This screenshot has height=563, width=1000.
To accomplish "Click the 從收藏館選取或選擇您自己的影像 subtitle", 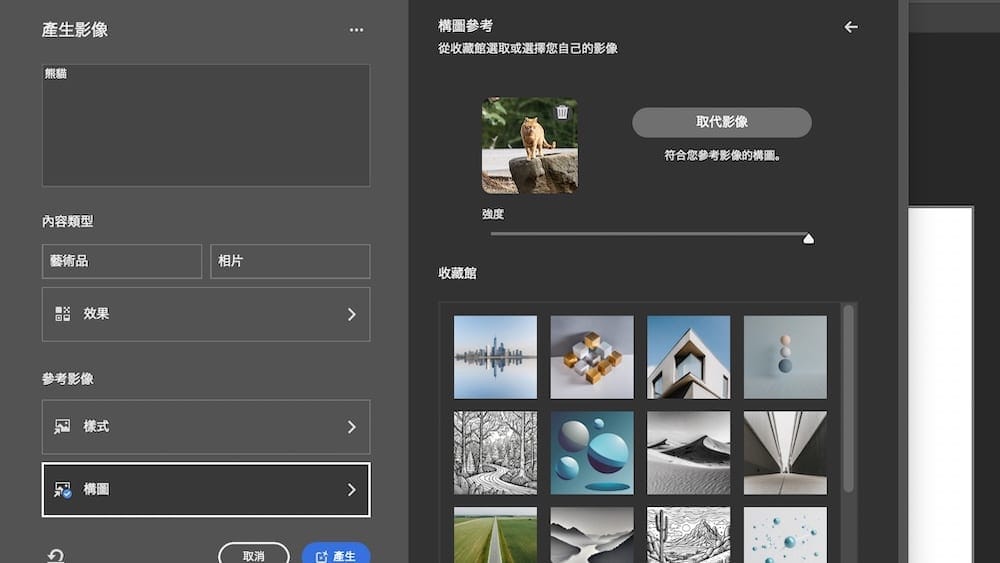I will [527, 48].
